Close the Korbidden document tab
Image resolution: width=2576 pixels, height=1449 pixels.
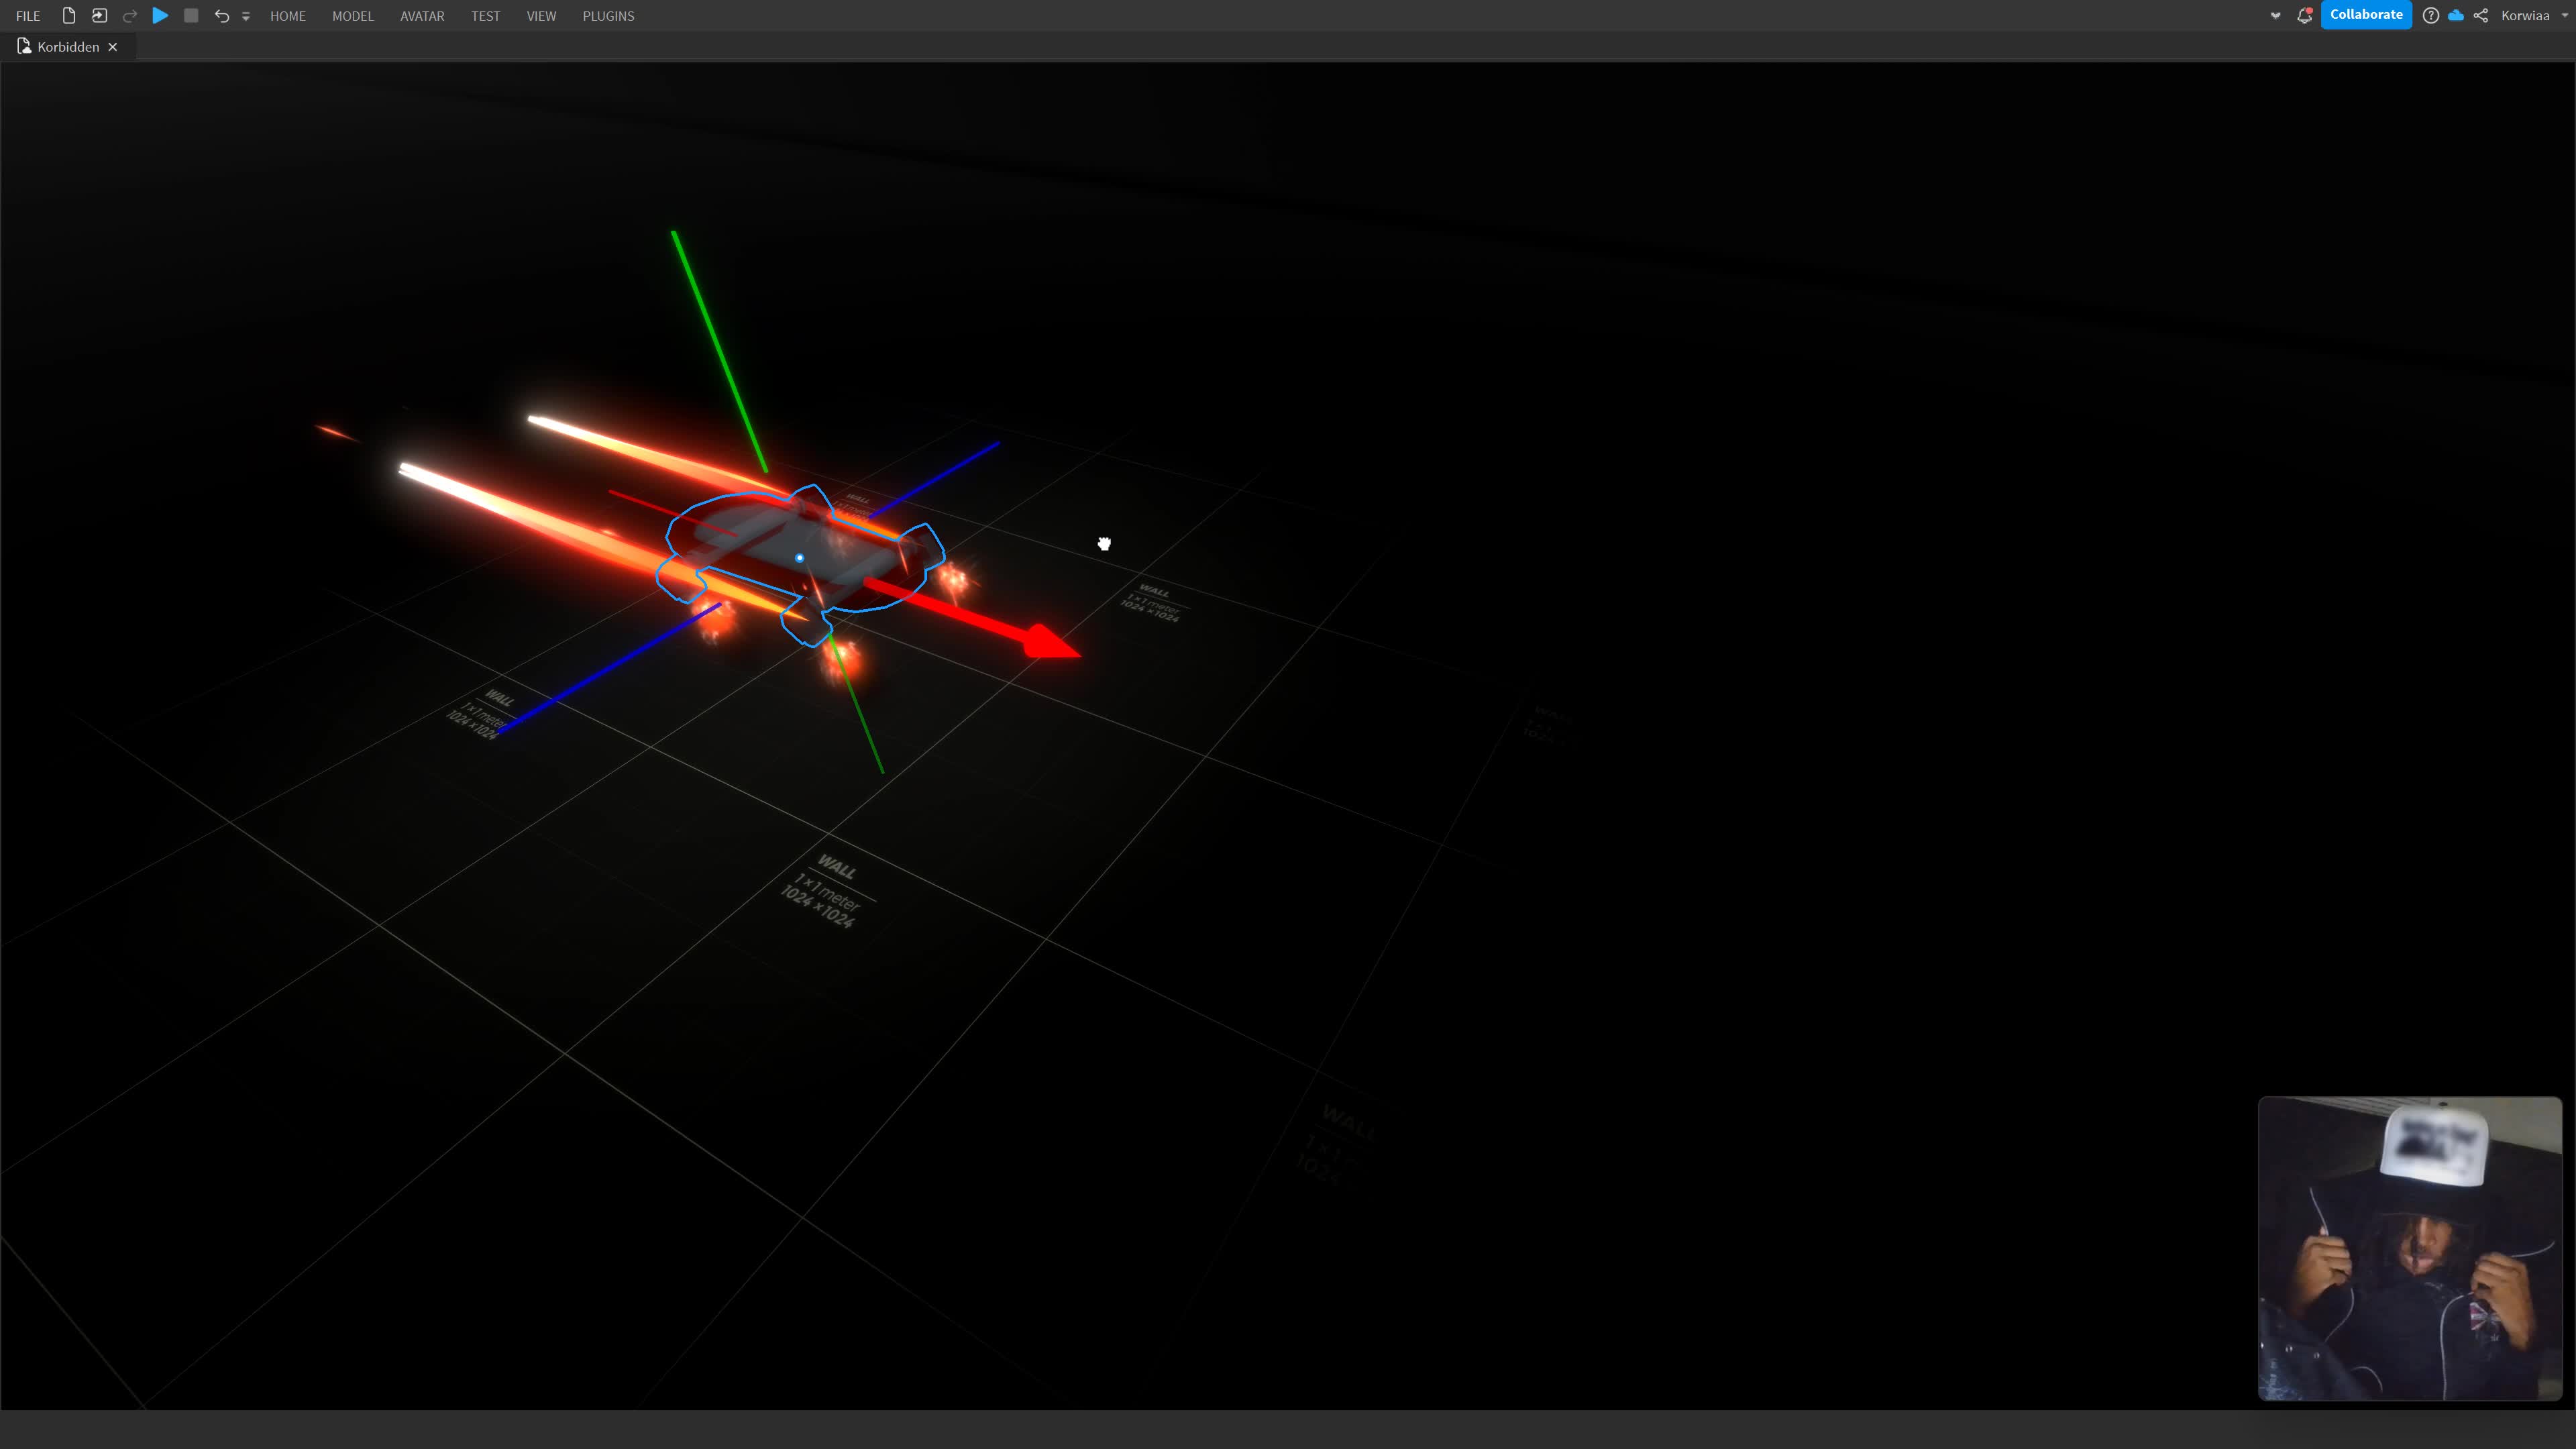(x=113, y=47)
